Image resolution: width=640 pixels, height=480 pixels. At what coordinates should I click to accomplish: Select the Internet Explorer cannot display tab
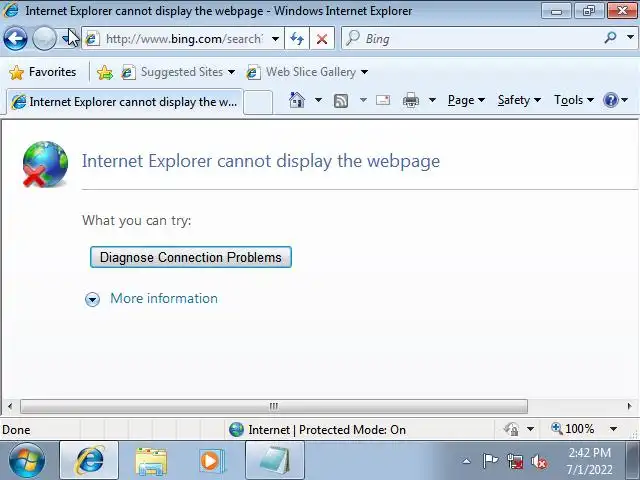click(x=125, y=102)
